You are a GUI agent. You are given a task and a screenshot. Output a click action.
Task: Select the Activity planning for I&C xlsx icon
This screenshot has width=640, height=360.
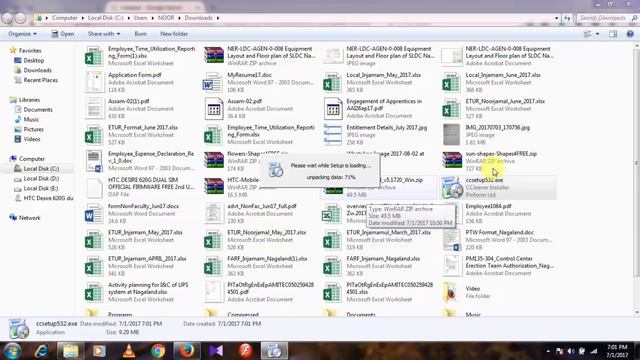coord(94,292)
